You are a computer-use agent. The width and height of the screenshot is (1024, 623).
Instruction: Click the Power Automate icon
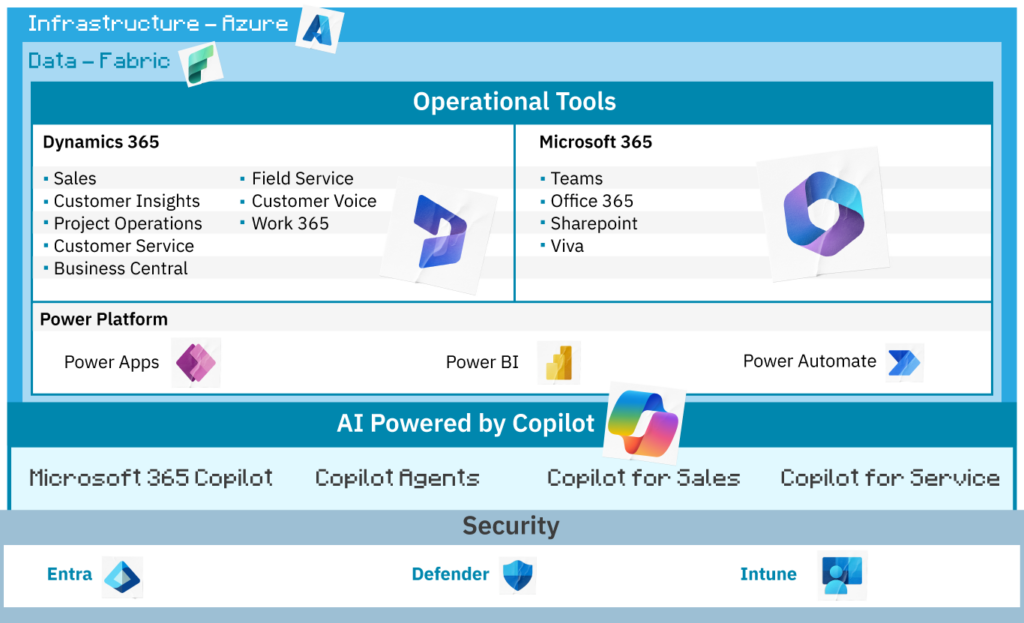pyautogui.click(x=904, y=362)
